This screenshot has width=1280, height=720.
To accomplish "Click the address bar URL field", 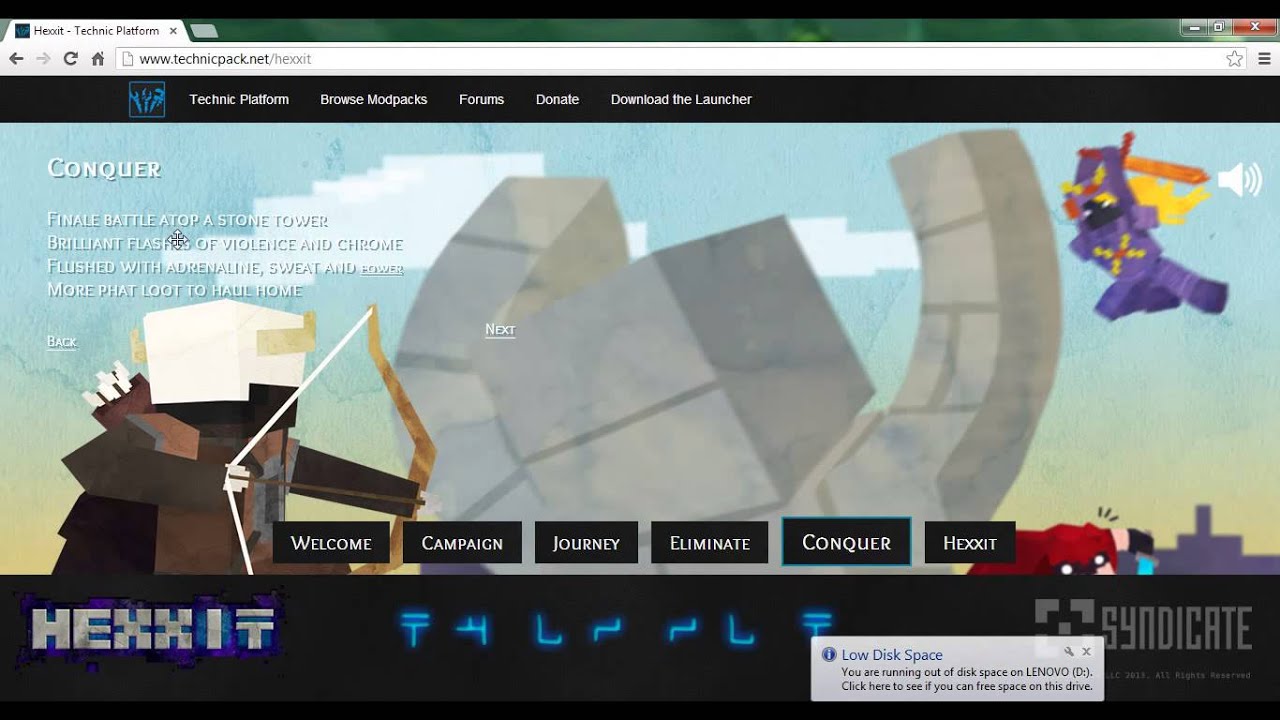I will click(x=670, y=59).
